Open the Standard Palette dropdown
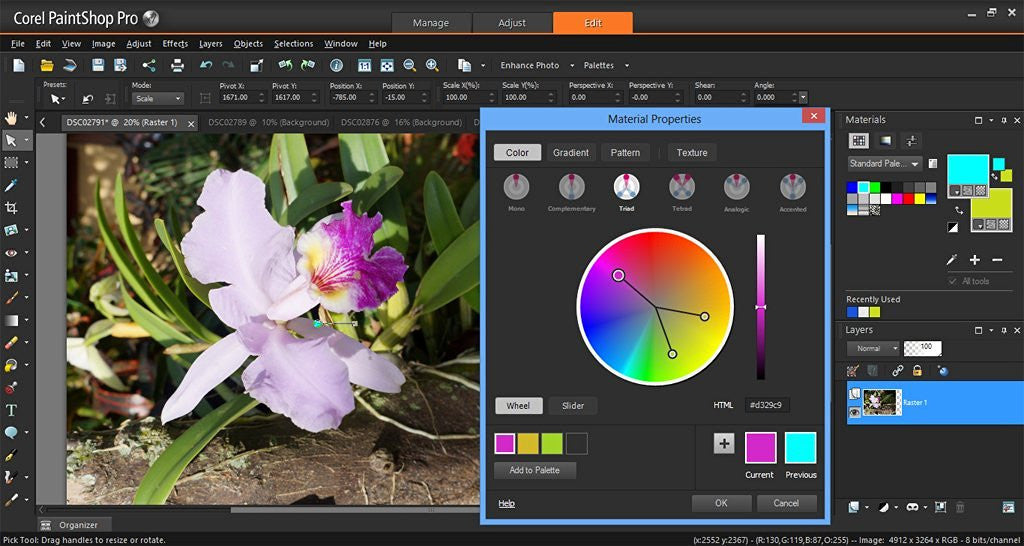This screenshot has height=546, width=1024. tap(915, 163)
